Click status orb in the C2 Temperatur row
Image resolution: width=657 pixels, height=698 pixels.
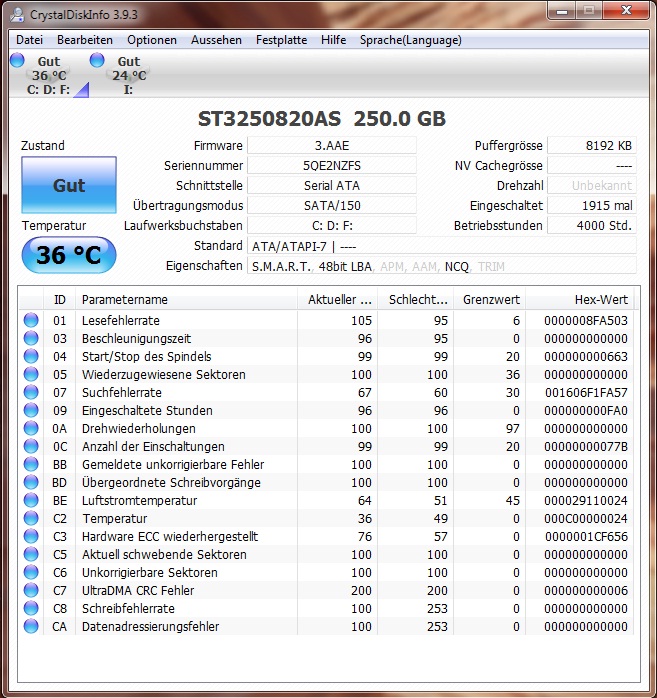pyautogui.click(x=31, y=518)
